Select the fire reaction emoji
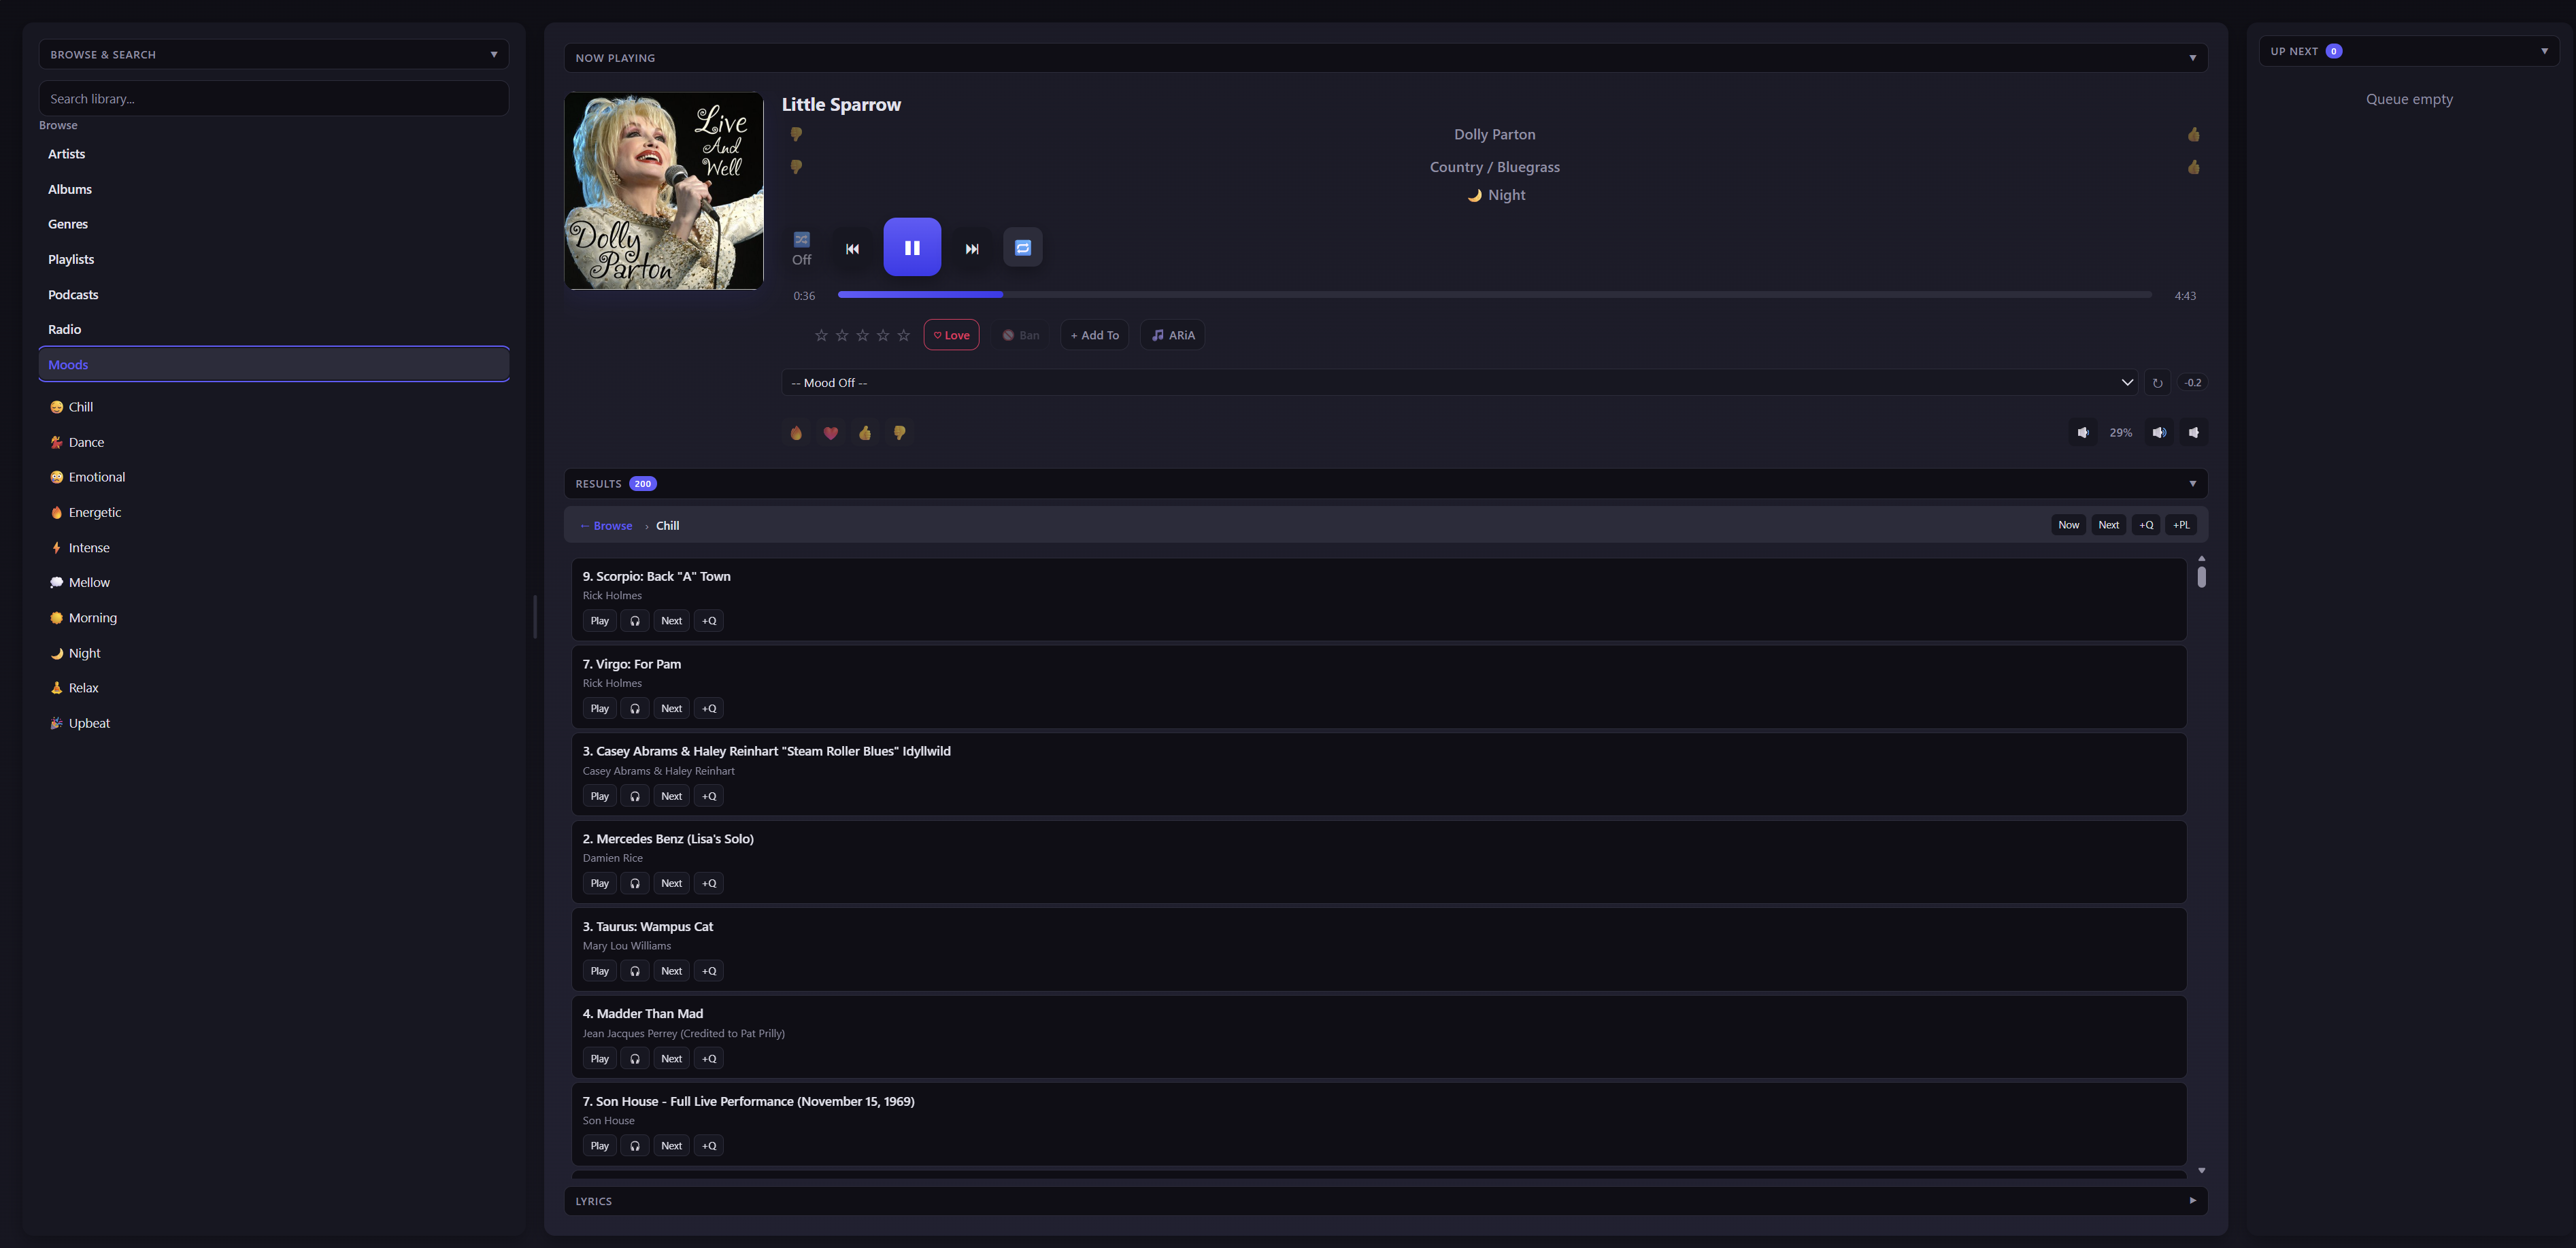Screen dimensions: 2576x1248 click(x=796, y=432)
